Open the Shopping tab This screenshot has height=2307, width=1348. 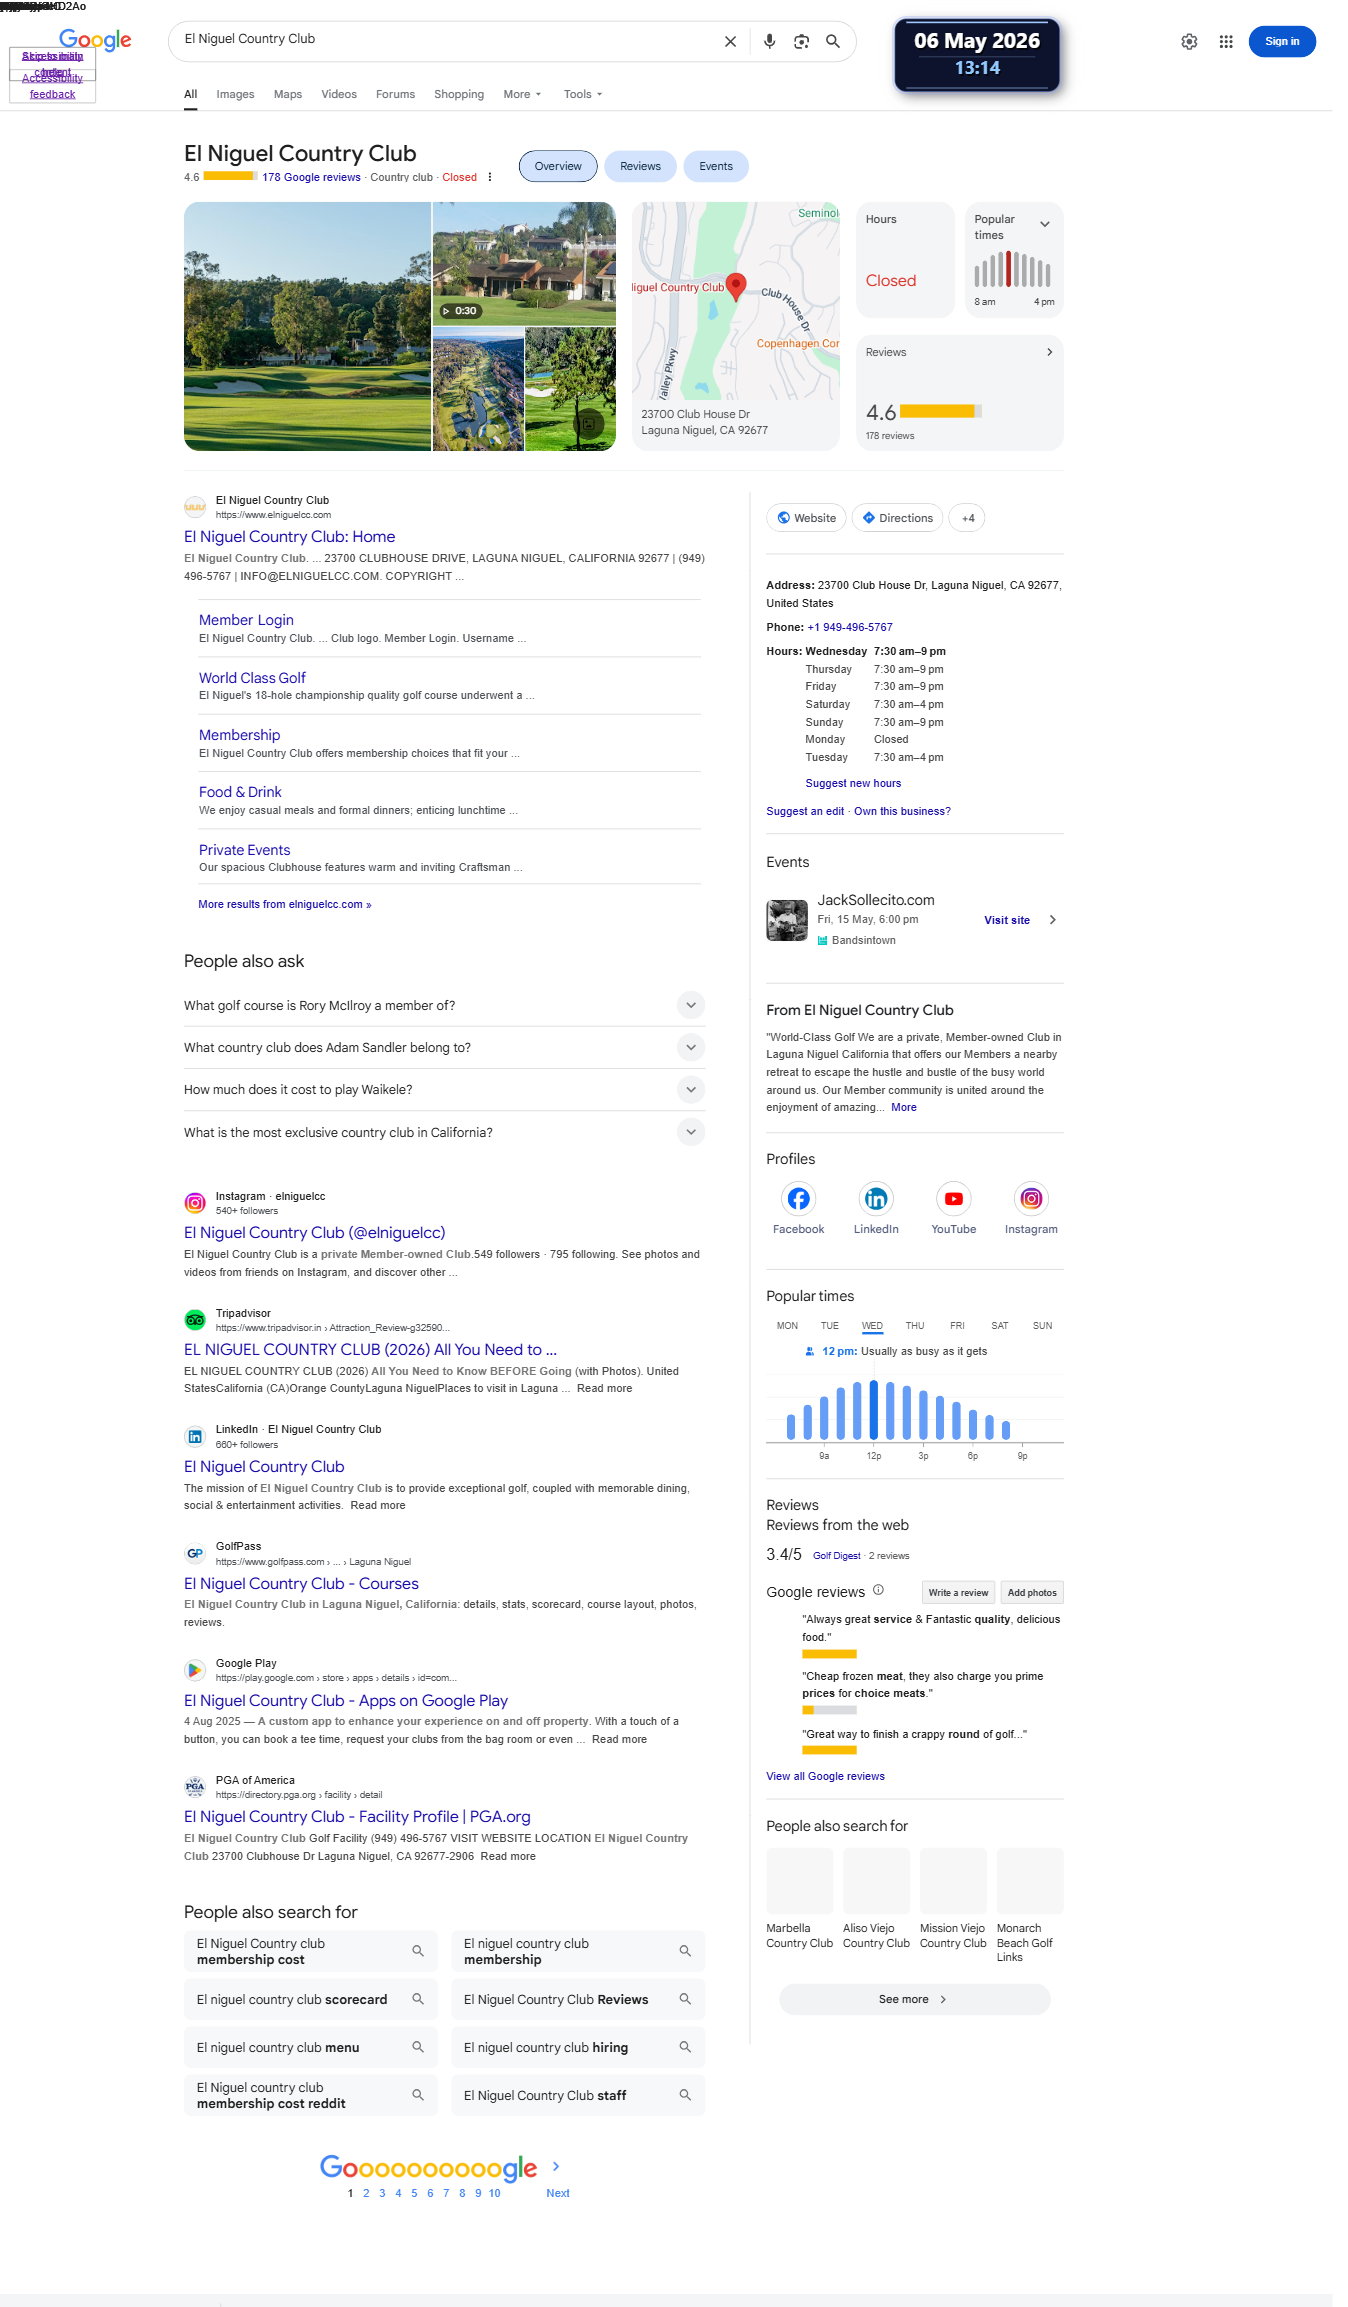tap(459, 94)
